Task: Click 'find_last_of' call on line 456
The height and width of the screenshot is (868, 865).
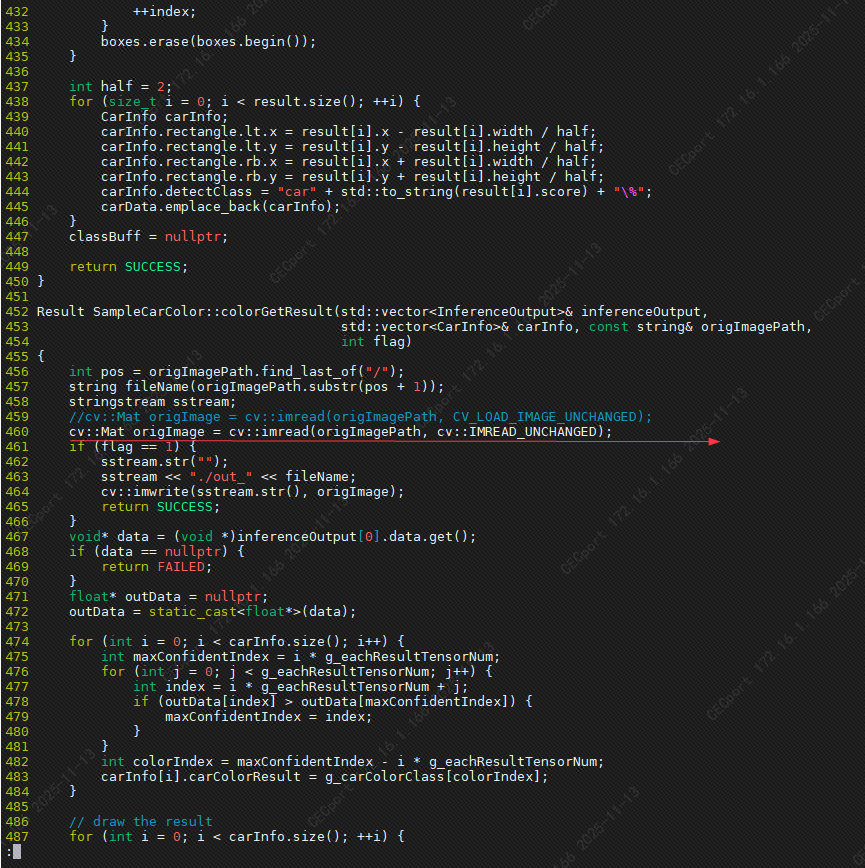Action: click(308, 371)
